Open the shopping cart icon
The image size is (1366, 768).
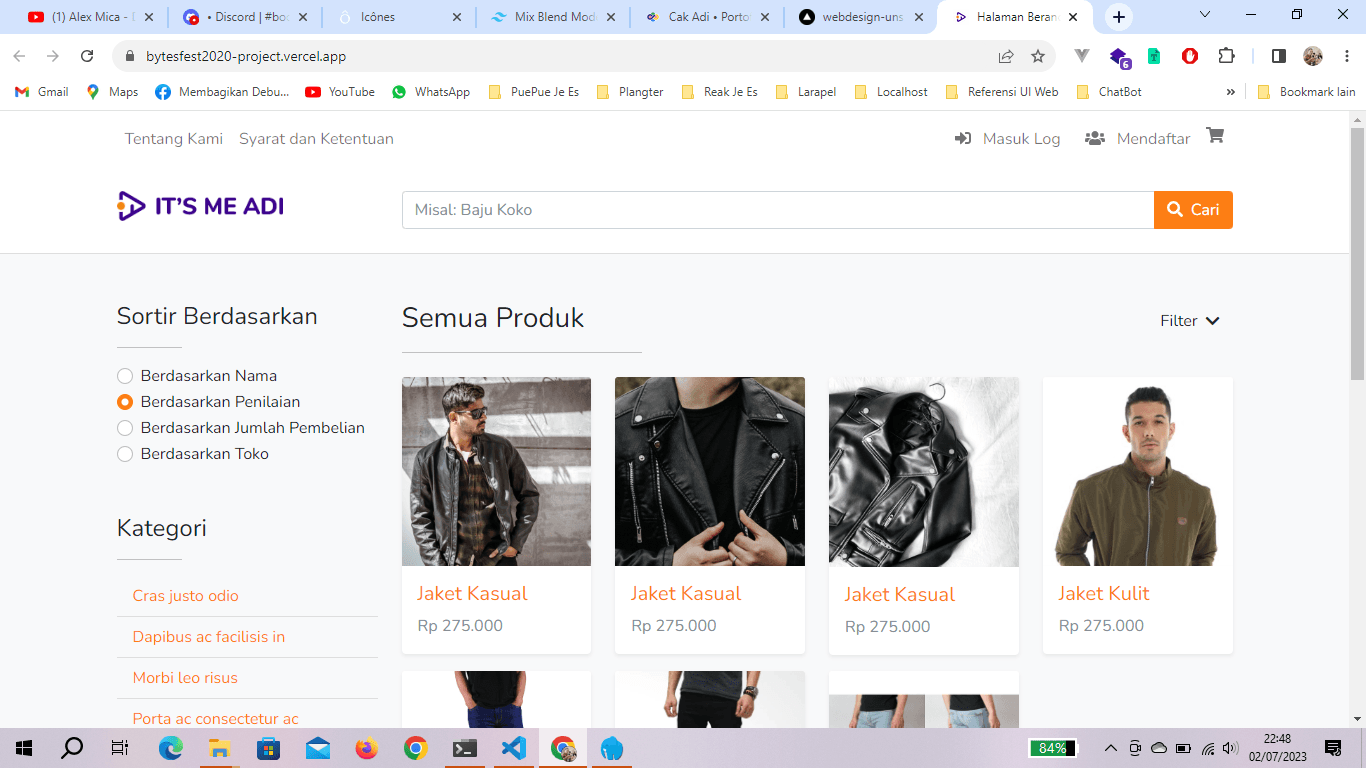(1215, 135)
